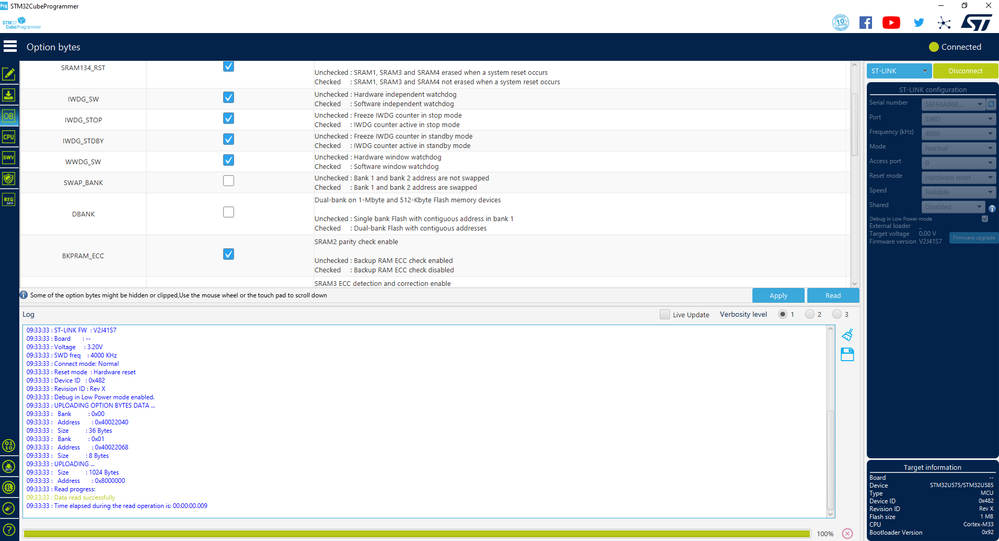Screen dimensions: 999x541
Task: Click the option bytes vertical scrollbar
Action: coord(854,124)
